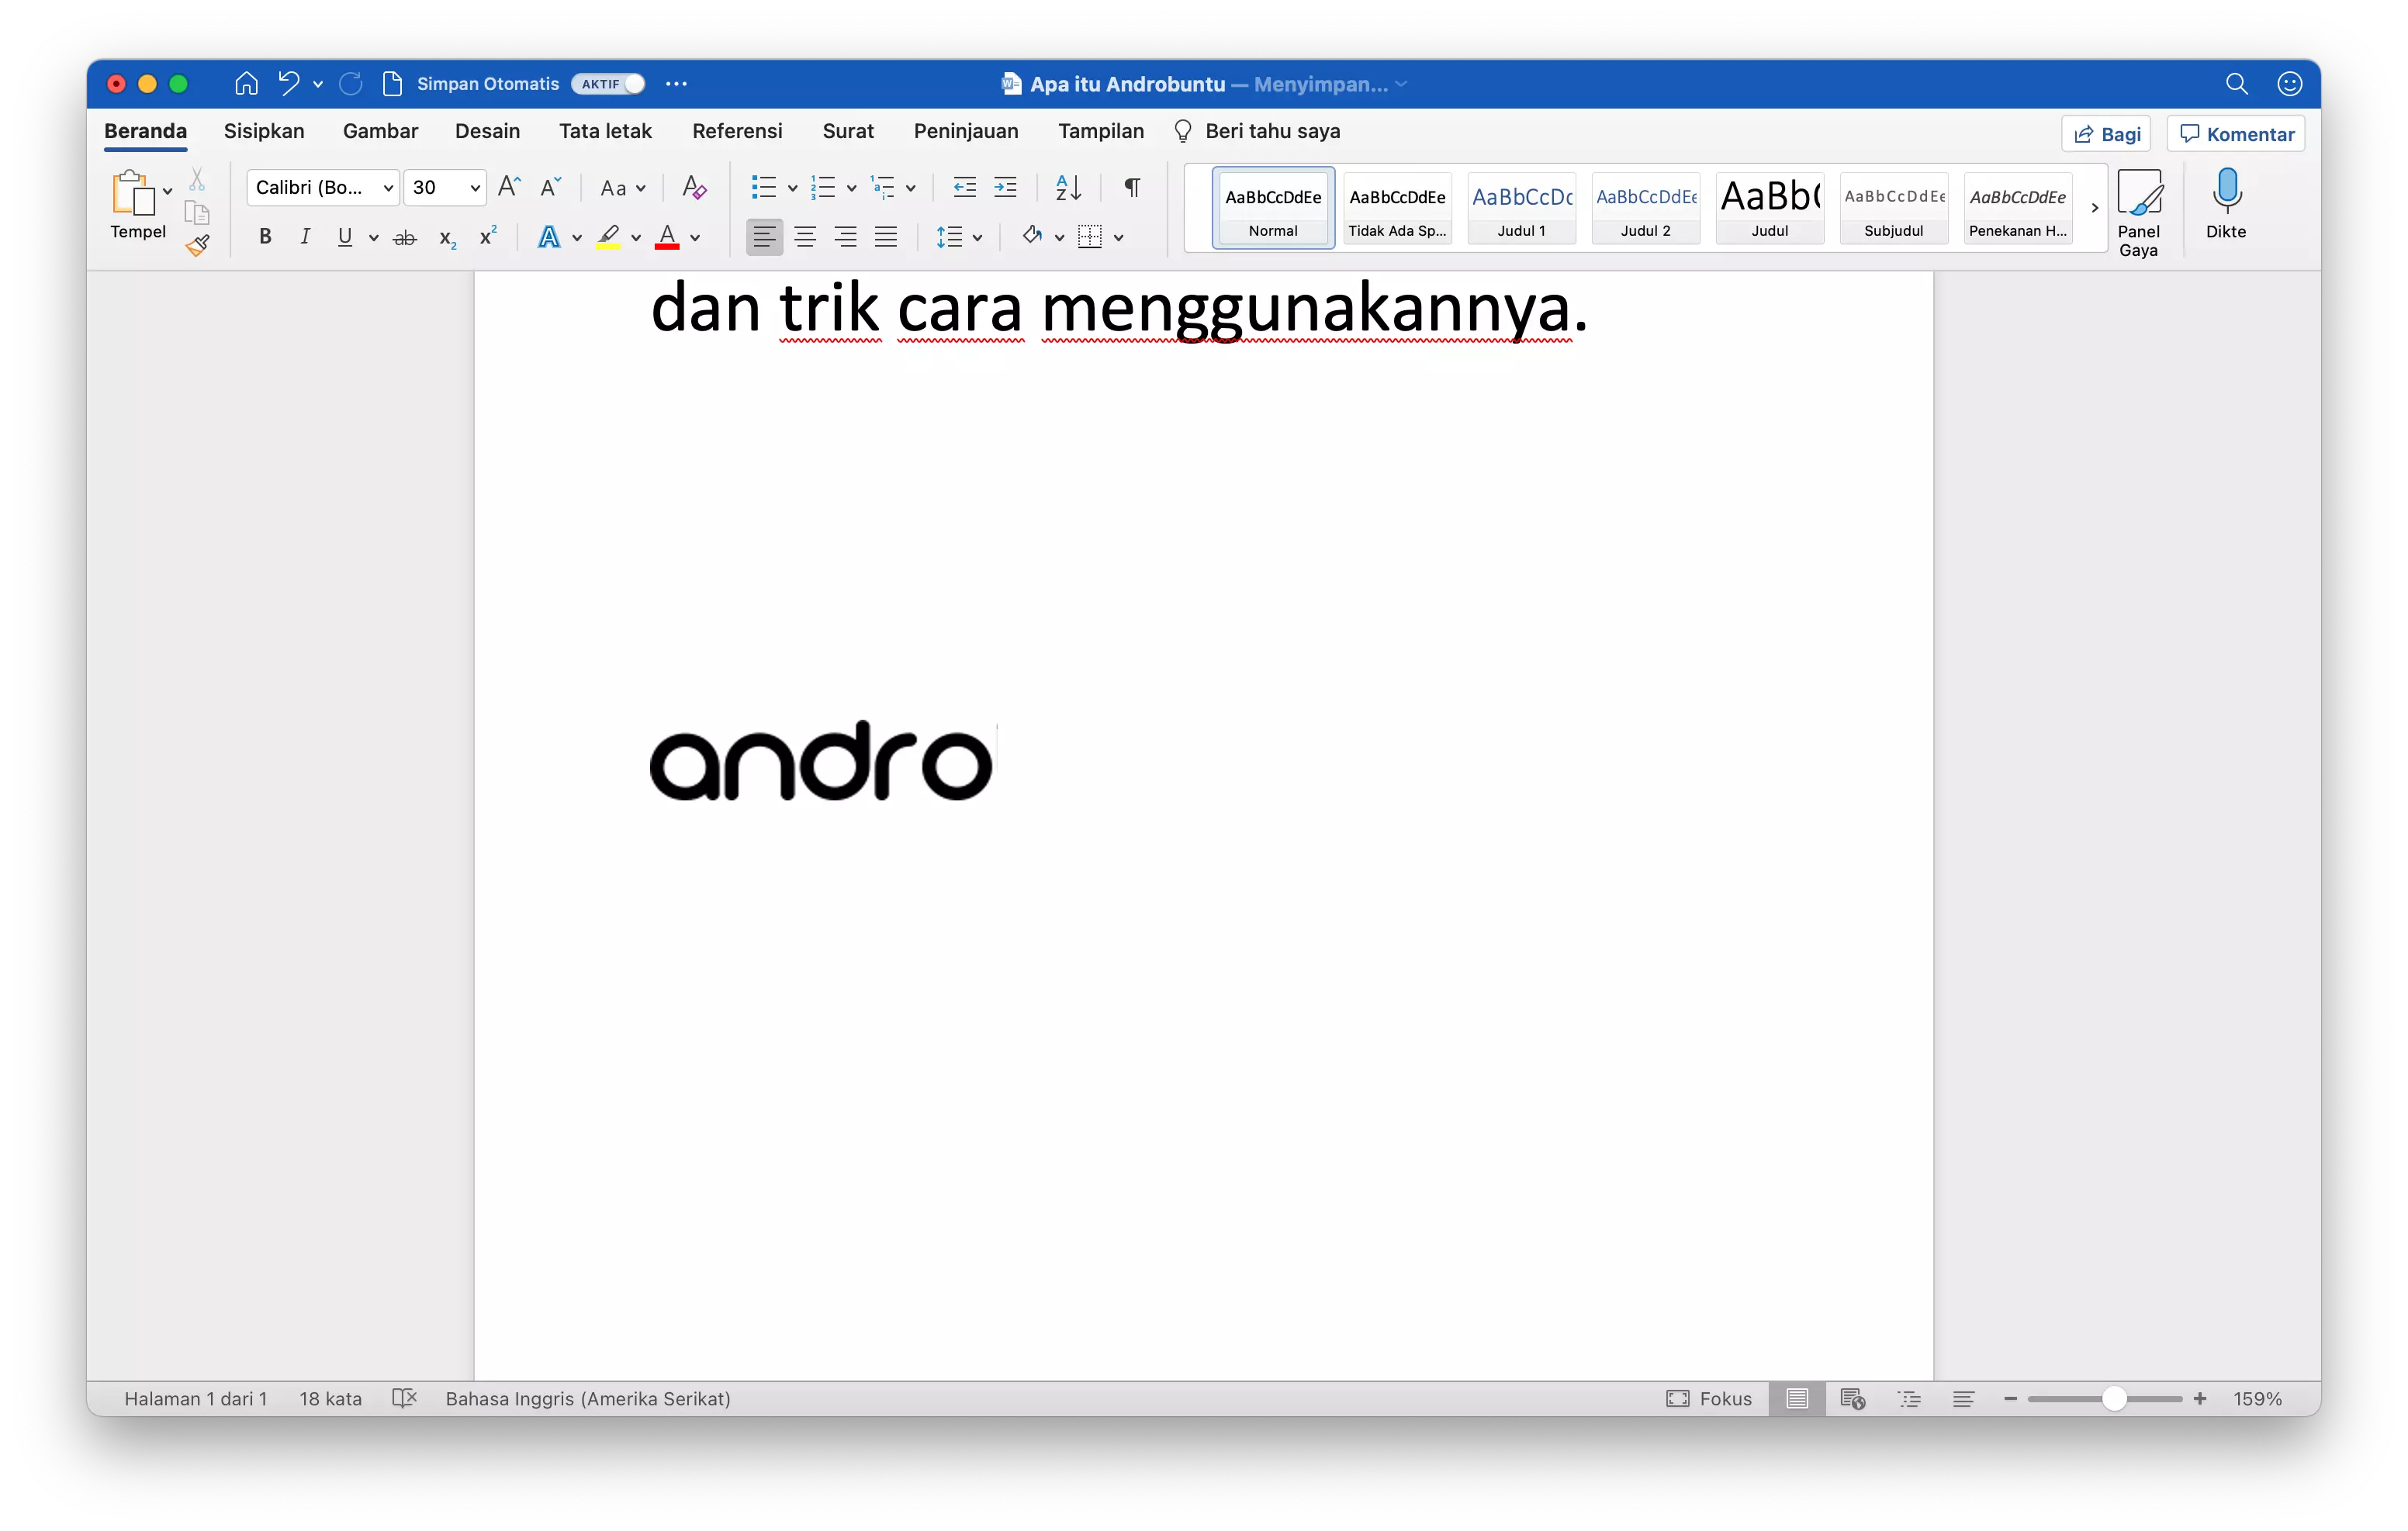2408x1531 pixels.
Task: Open the Referensi ribbon tab
Action: [x=737, y=131]
